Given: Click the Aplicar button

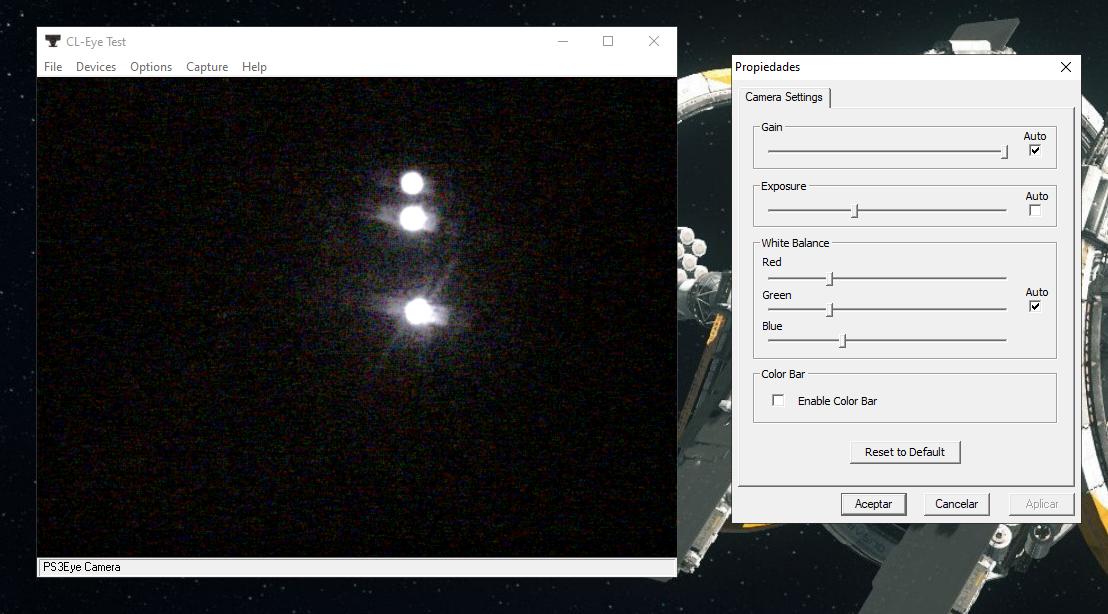Looking at the screenshot, I should (1042, 504).
